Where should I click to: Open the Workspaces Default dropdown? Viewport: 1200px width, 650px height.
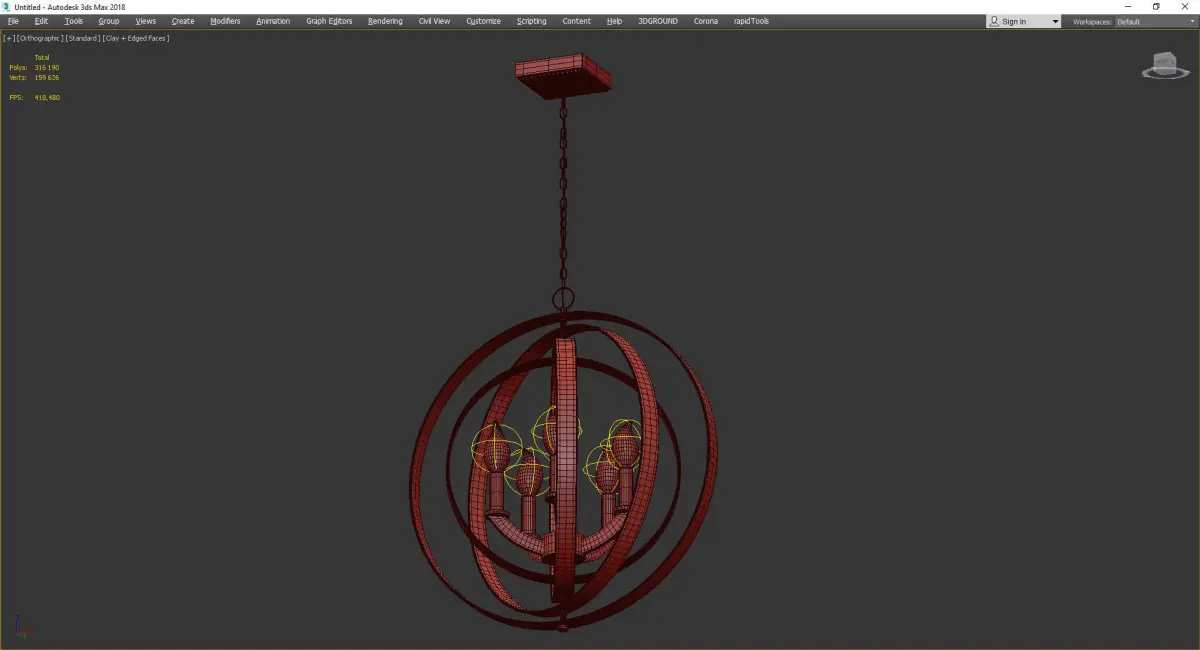tap(1154, 21)
